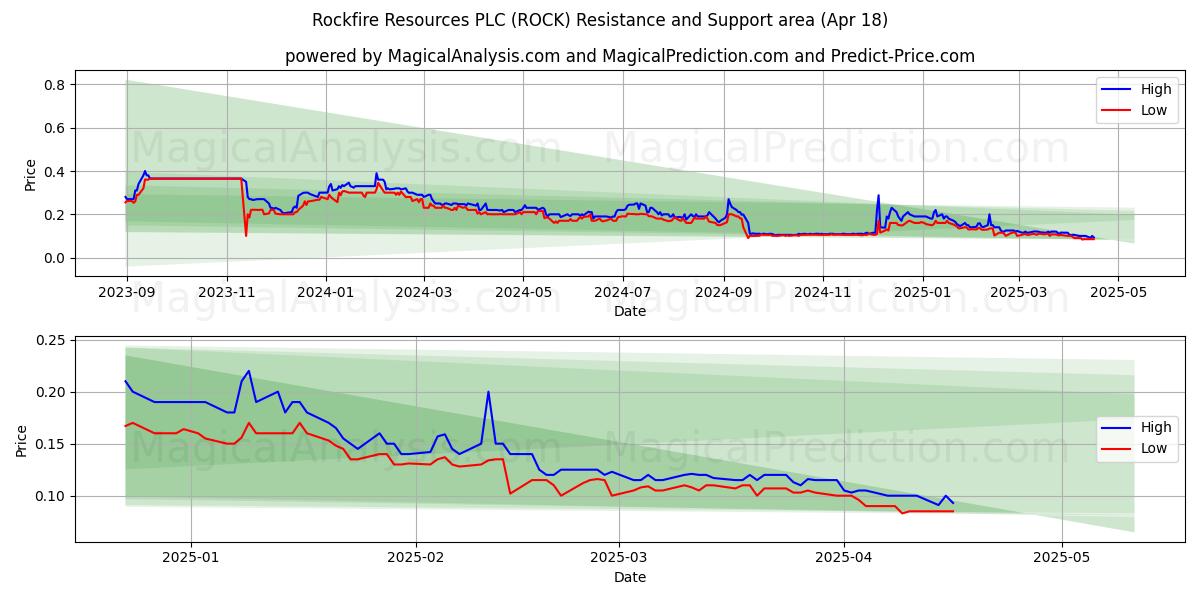The width and height of the screenshot is (1200, 600).
Task: Click top chart y-axis value '0.4'
Action: 55,172
